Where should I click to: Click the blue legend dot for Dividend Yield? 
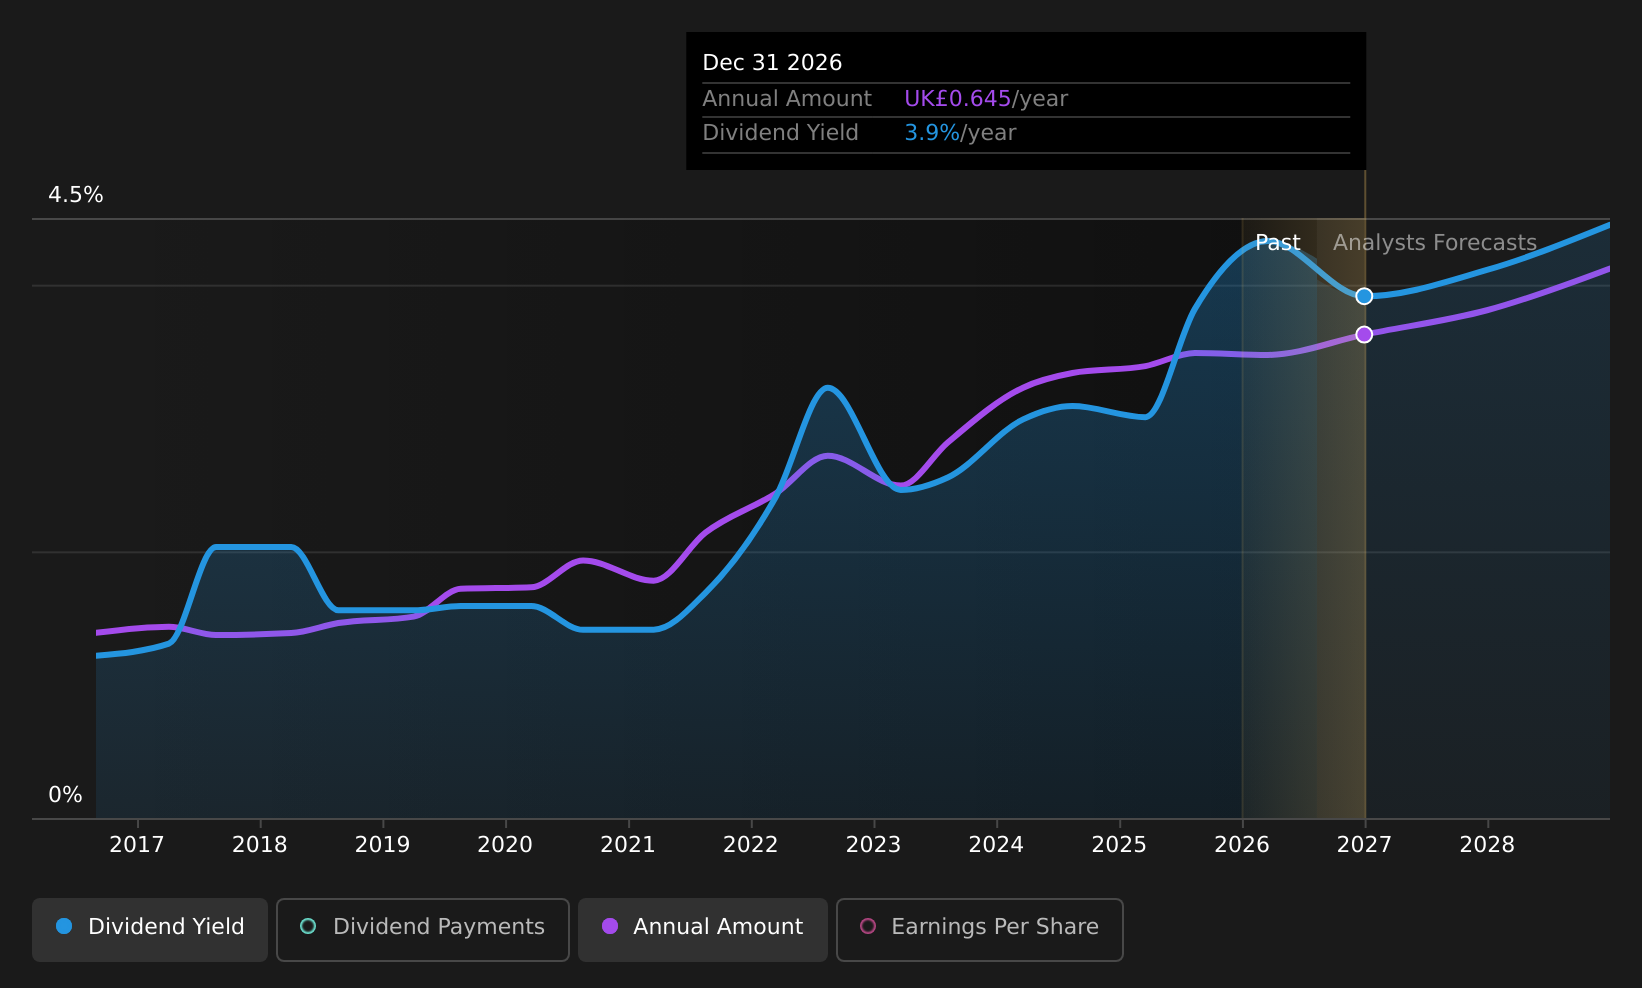click(64, 926)
